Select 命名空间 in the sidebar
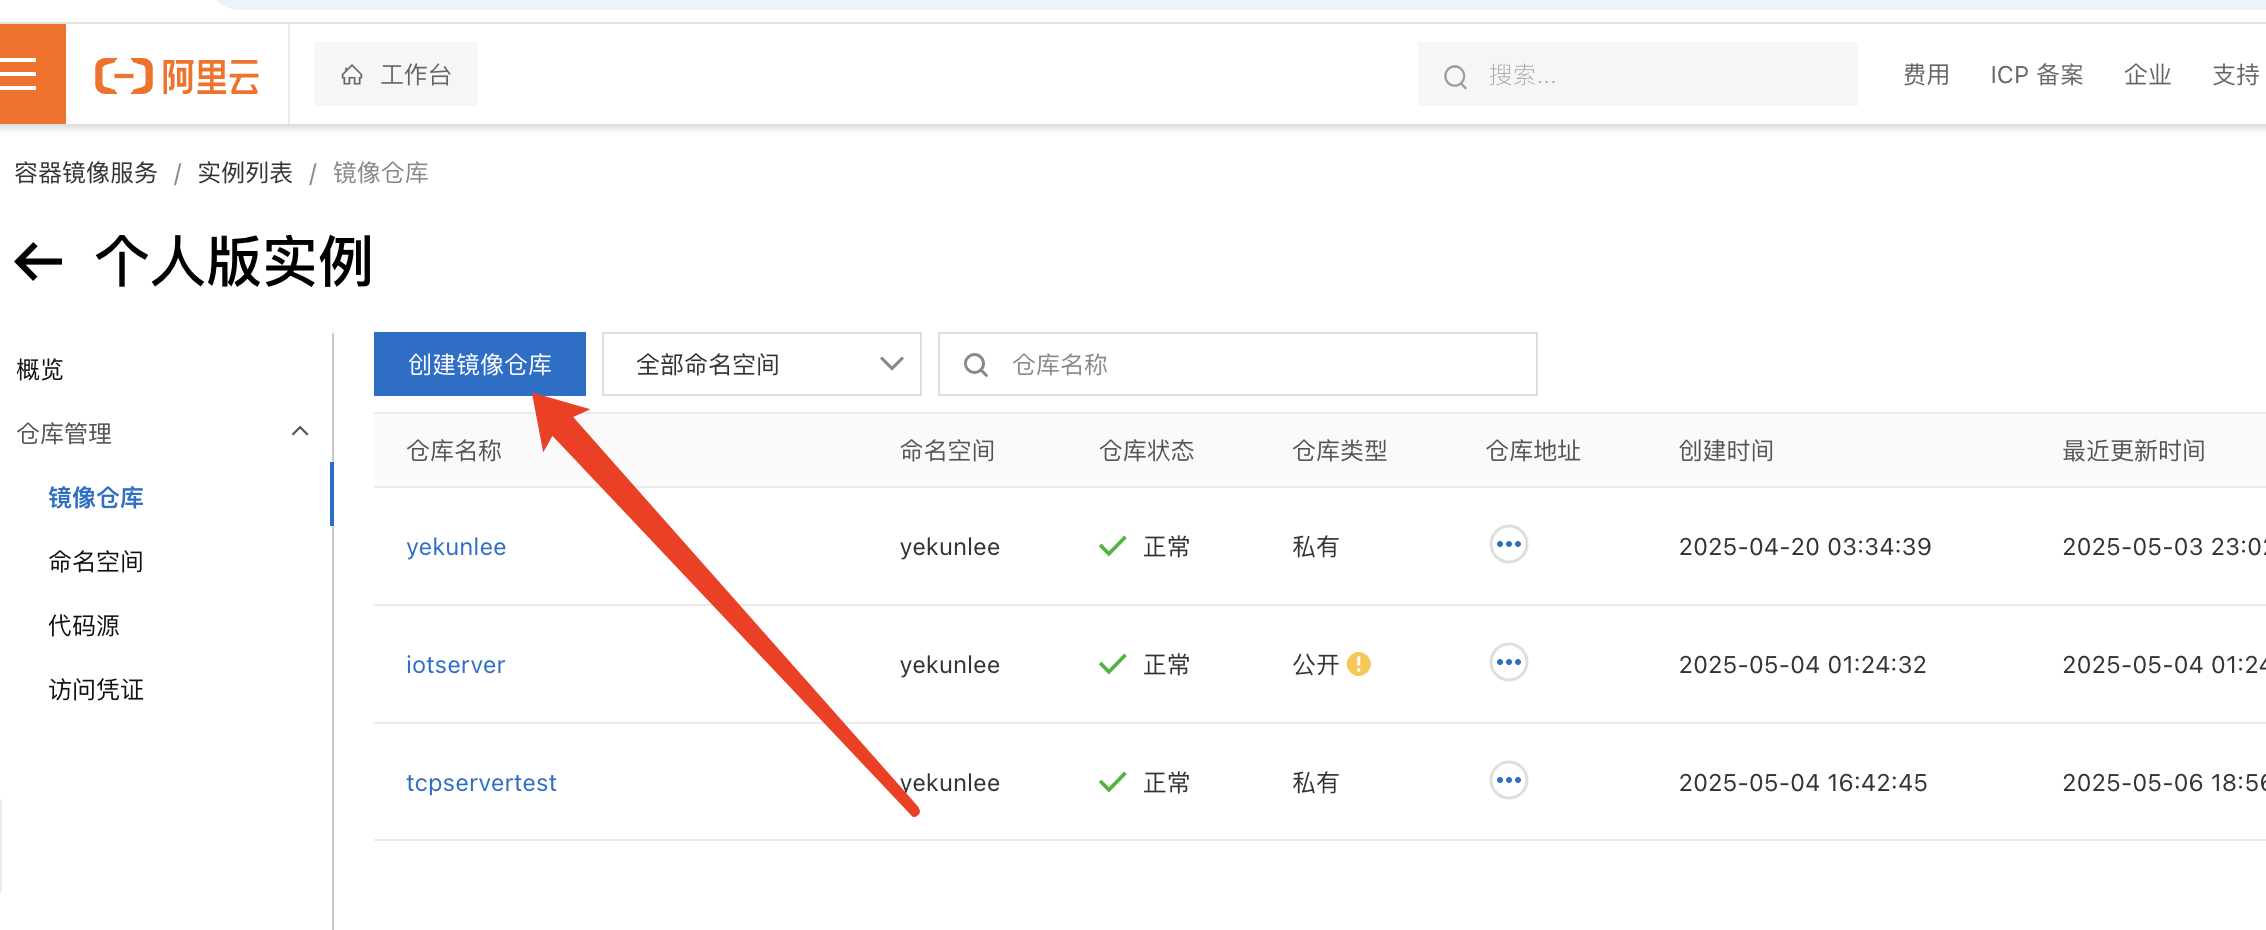 pyautogui.click(x=96, y=562)
